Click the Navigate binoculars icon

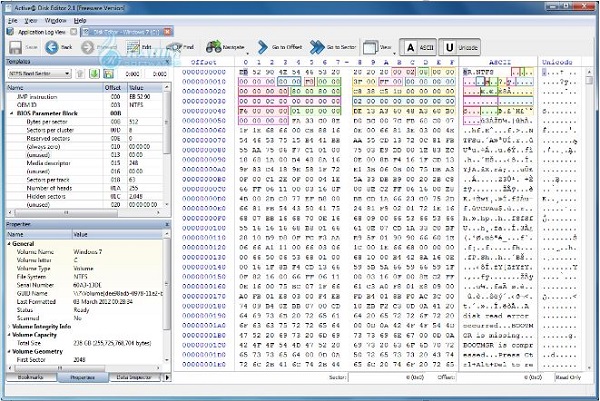pyautogui.click(x=214, y=47)
